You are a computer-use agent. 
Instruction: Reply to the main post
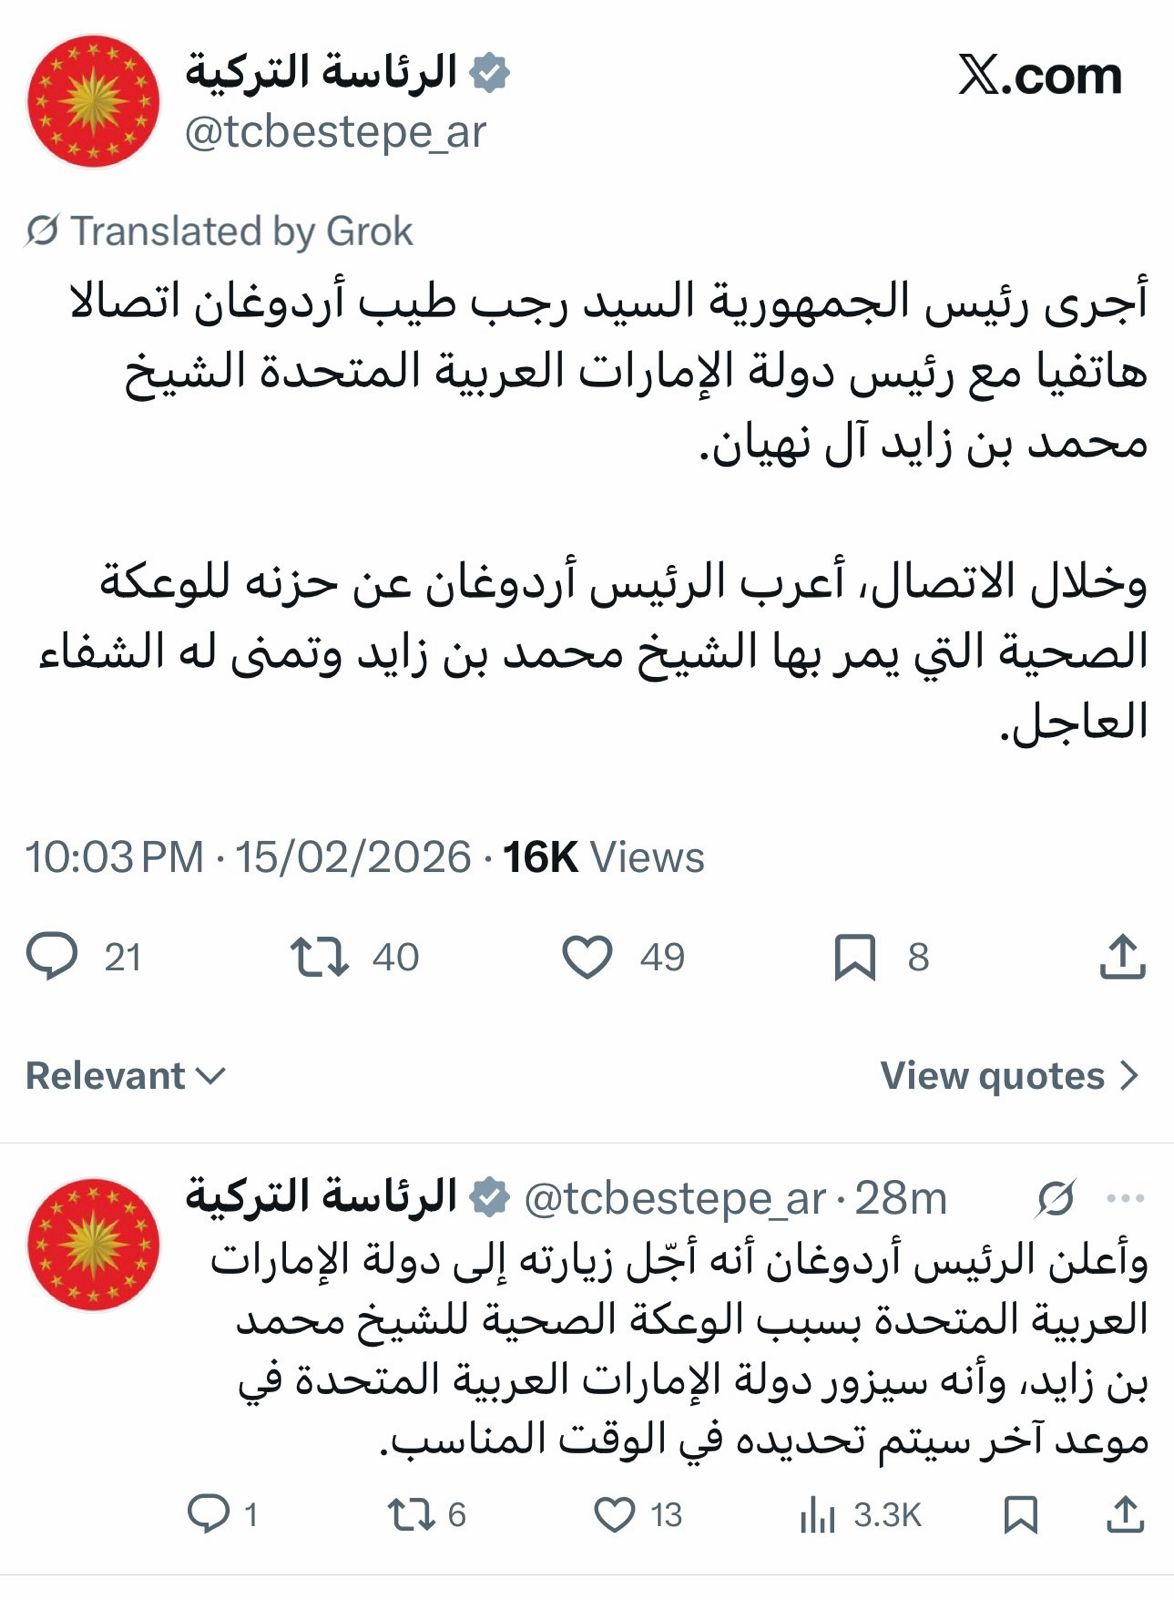(52, 956)
